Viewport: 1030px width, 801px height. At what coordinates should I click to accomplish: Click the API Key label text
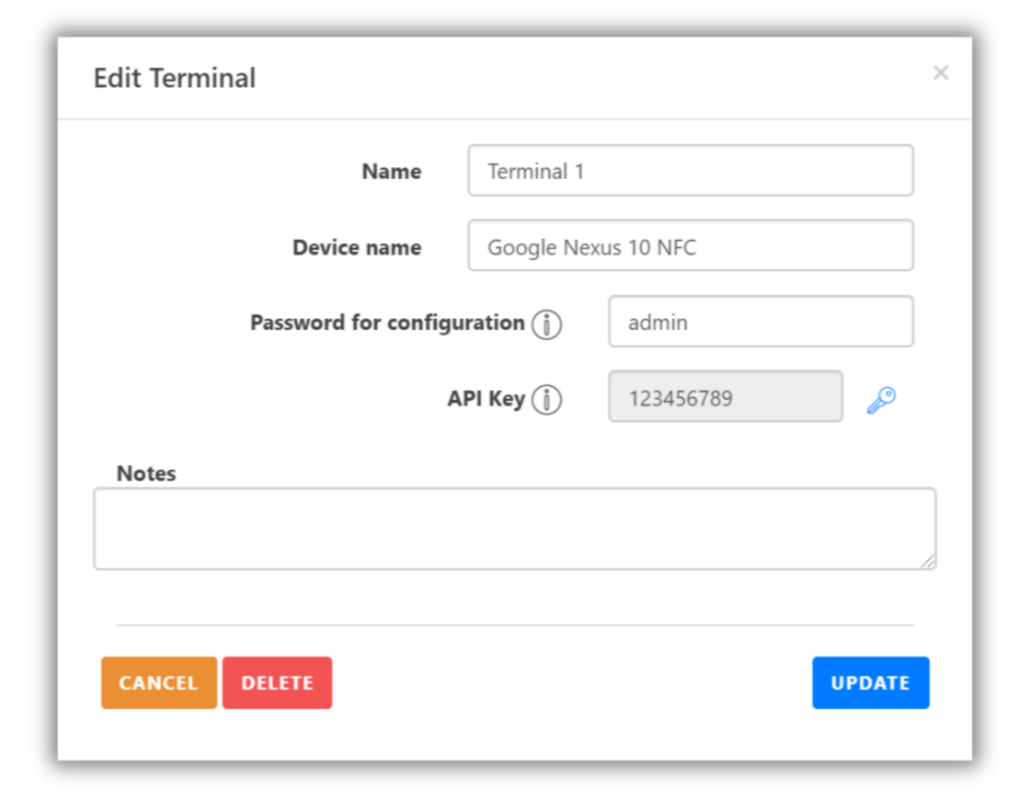(485, 399)
